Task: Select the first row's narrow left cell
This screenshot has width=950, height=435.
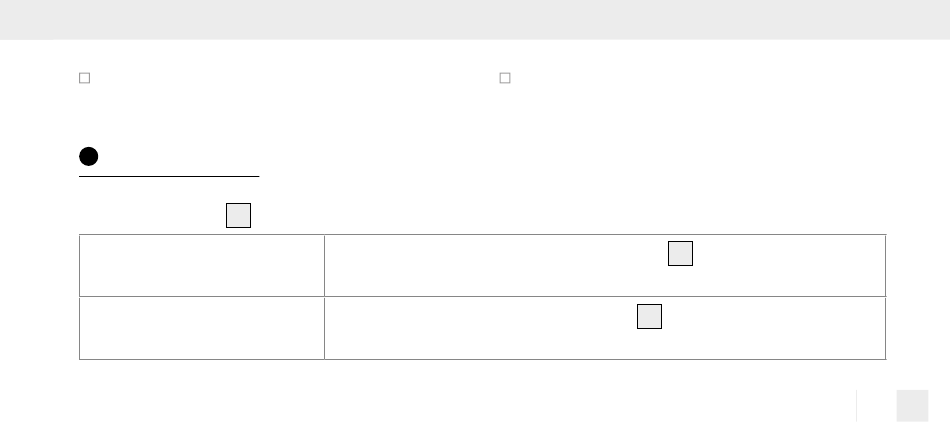Action: tap(202, 265)
